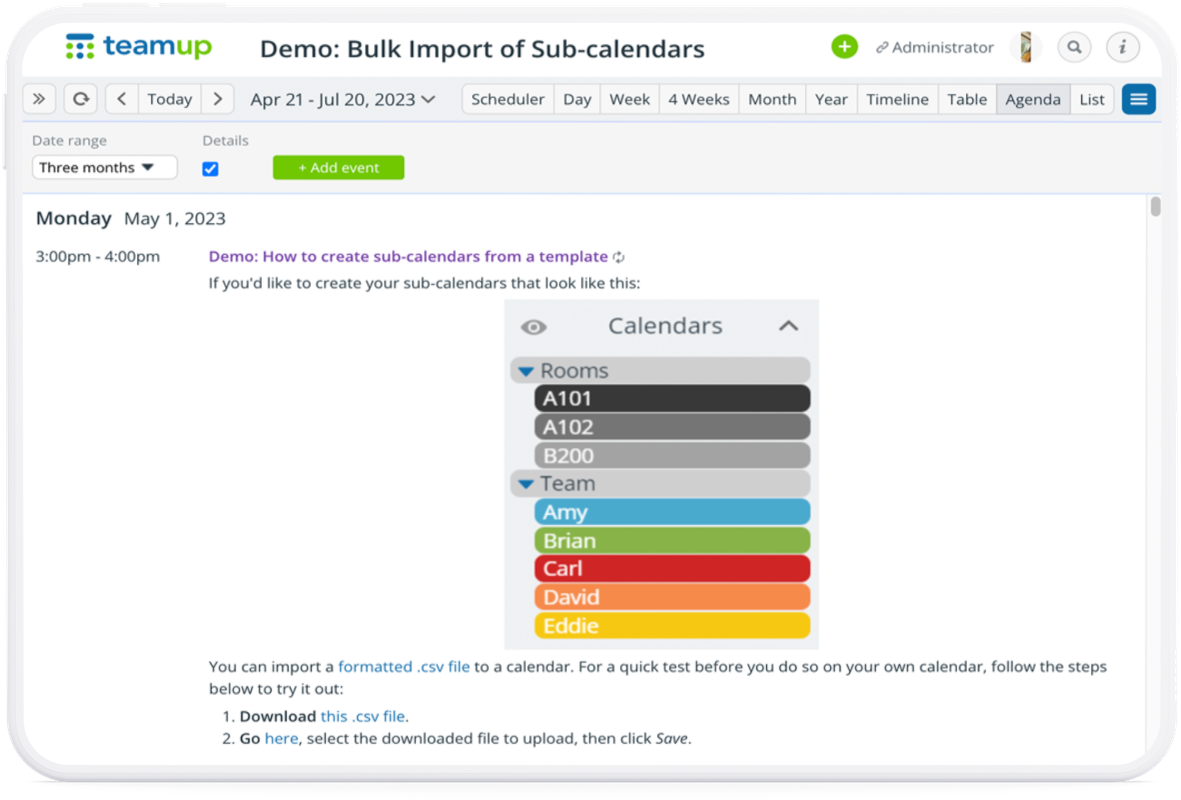Switch to Timeline view

897,99
